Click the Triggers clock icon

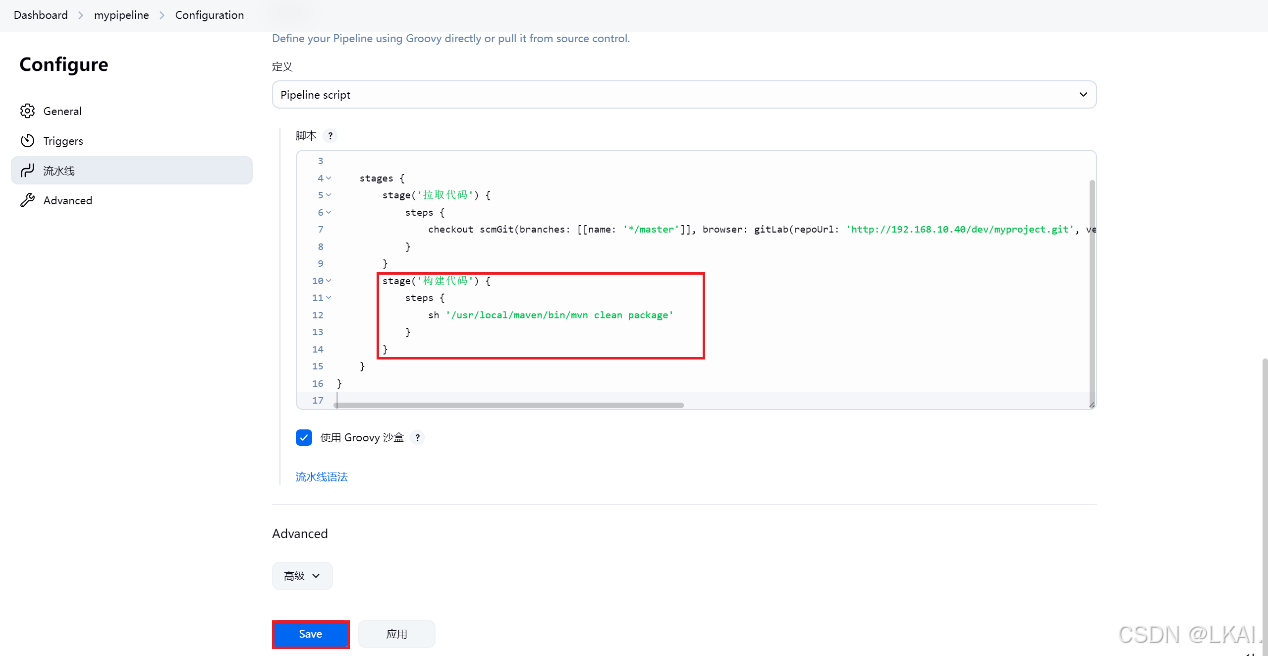tap(28, 141)
